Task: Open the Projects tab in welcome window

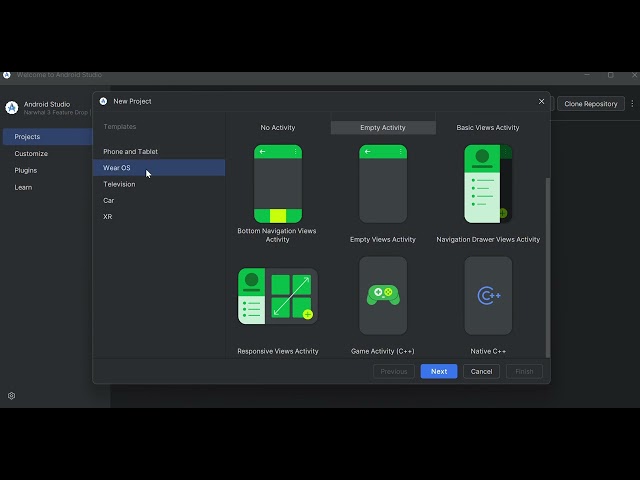Action: click(47, 137)
